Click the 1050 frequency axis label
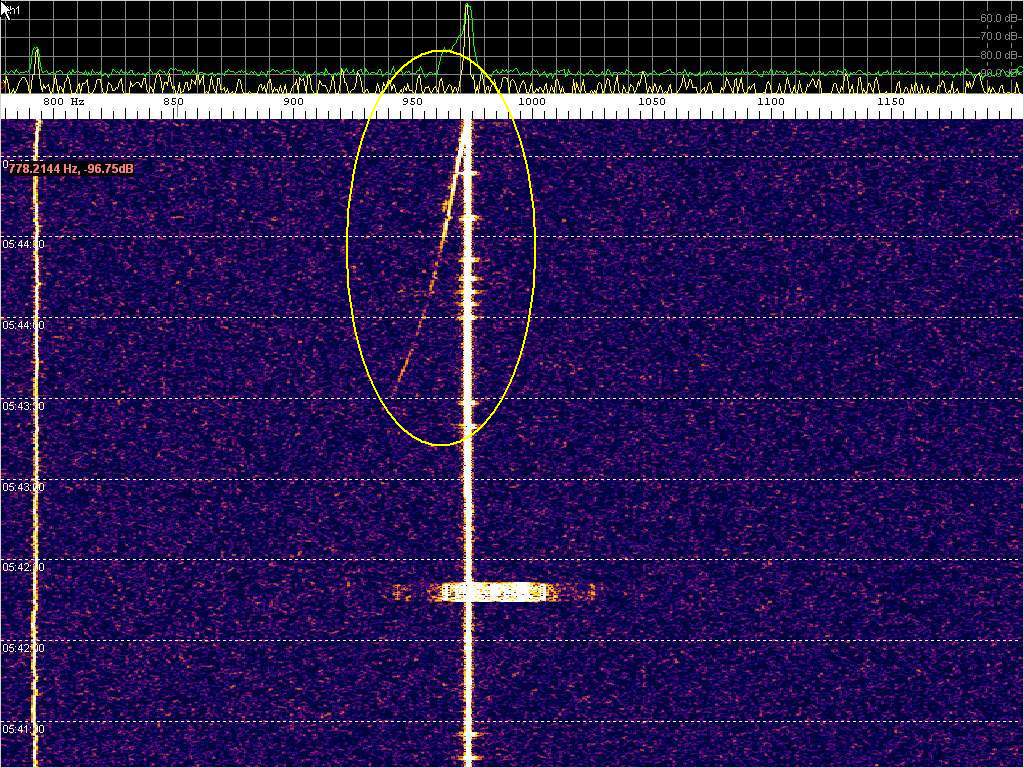This screenshot has height=768, width=1024. (651, 102)
